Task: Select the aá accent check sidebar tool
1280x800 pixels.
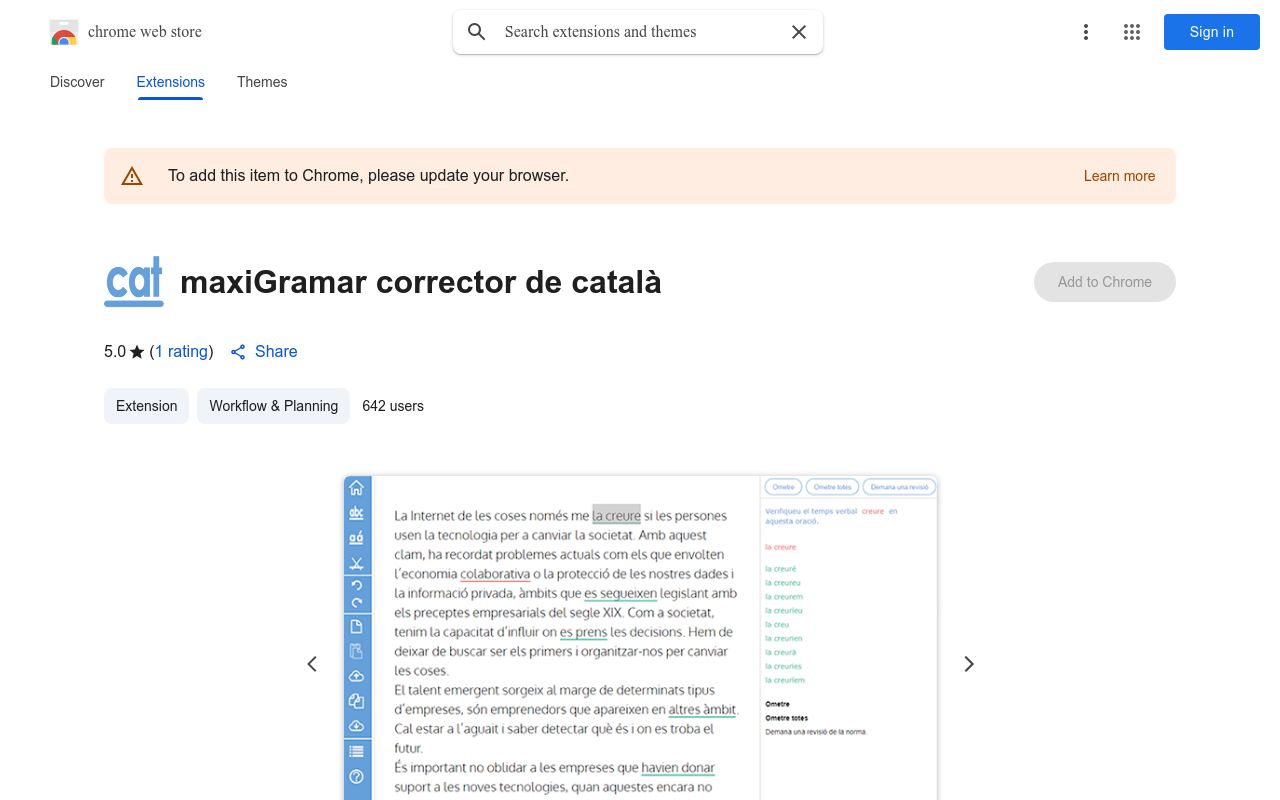Action: coord(357,537)
